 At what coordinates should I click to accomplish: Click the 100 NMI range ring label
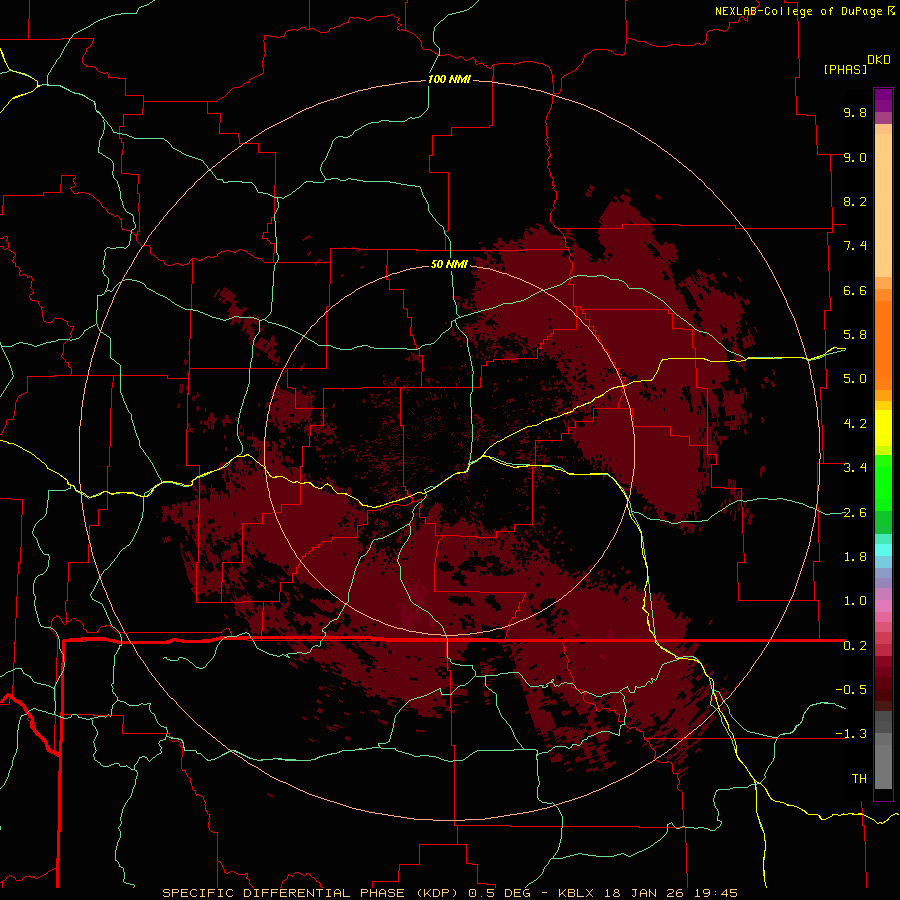pos(449,79)
